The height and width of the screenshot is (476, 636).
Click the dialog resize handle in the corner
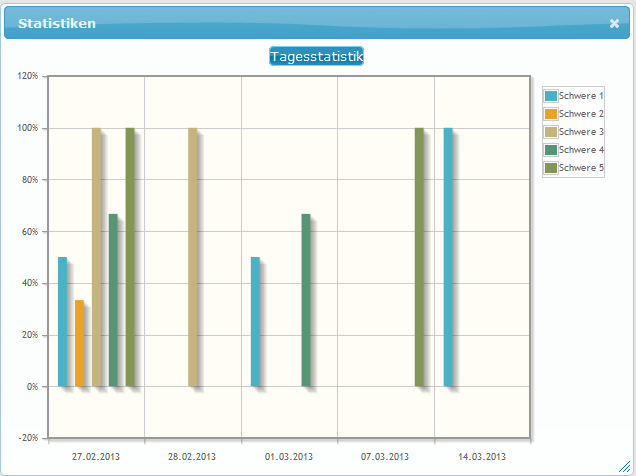tap(625, 466)
